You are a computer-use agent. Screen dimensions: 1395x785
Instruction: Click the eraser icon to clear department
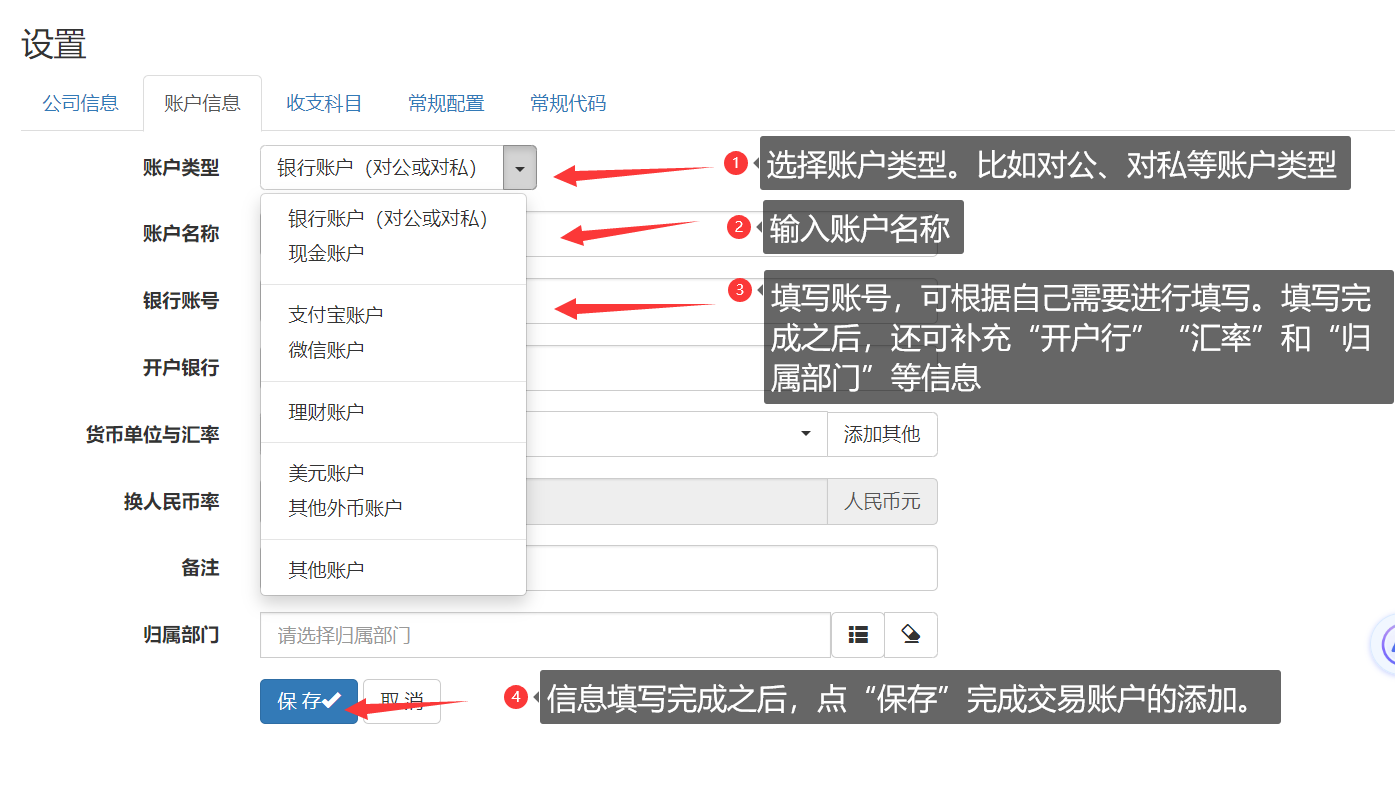(x=910, y=635)
